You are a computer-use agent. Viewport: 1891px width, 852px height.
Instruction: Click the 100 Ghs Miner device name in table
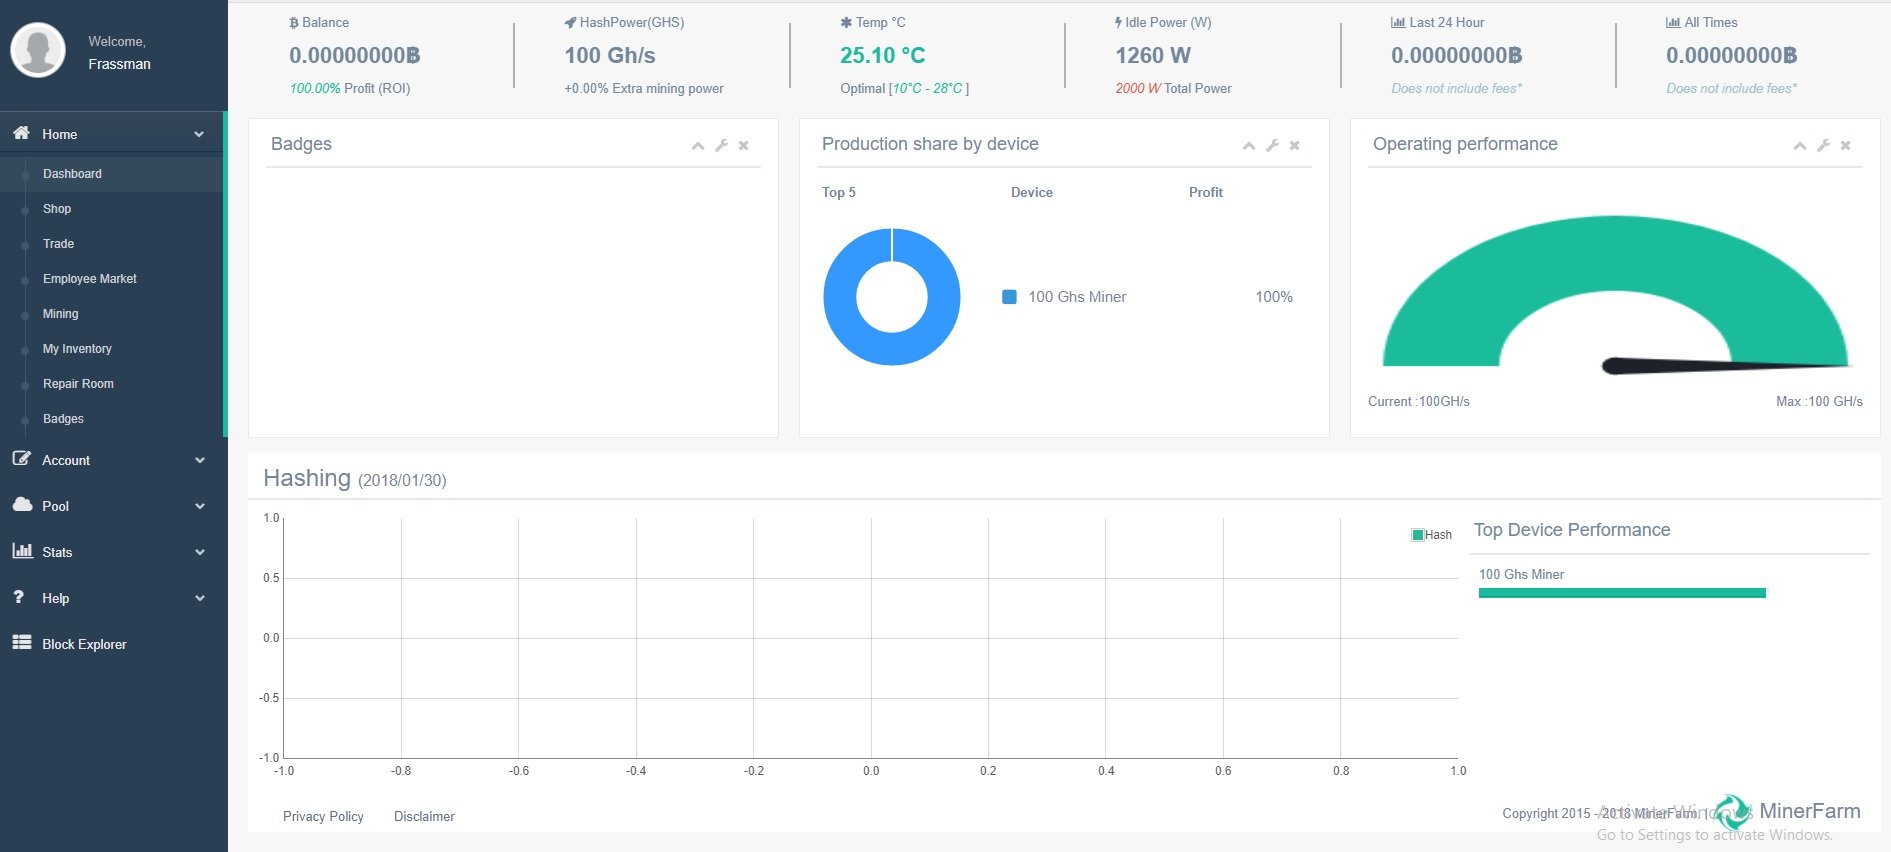point(1077,297)
